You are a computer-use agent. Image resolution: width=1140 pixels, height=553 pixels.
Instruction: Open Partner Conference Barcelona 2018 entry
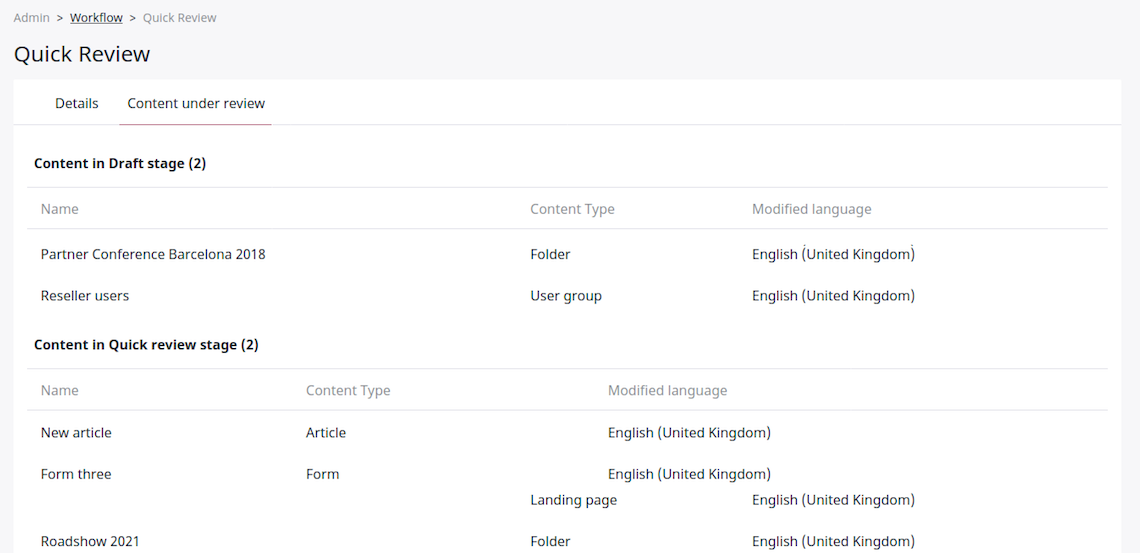(x=153, y=254)
